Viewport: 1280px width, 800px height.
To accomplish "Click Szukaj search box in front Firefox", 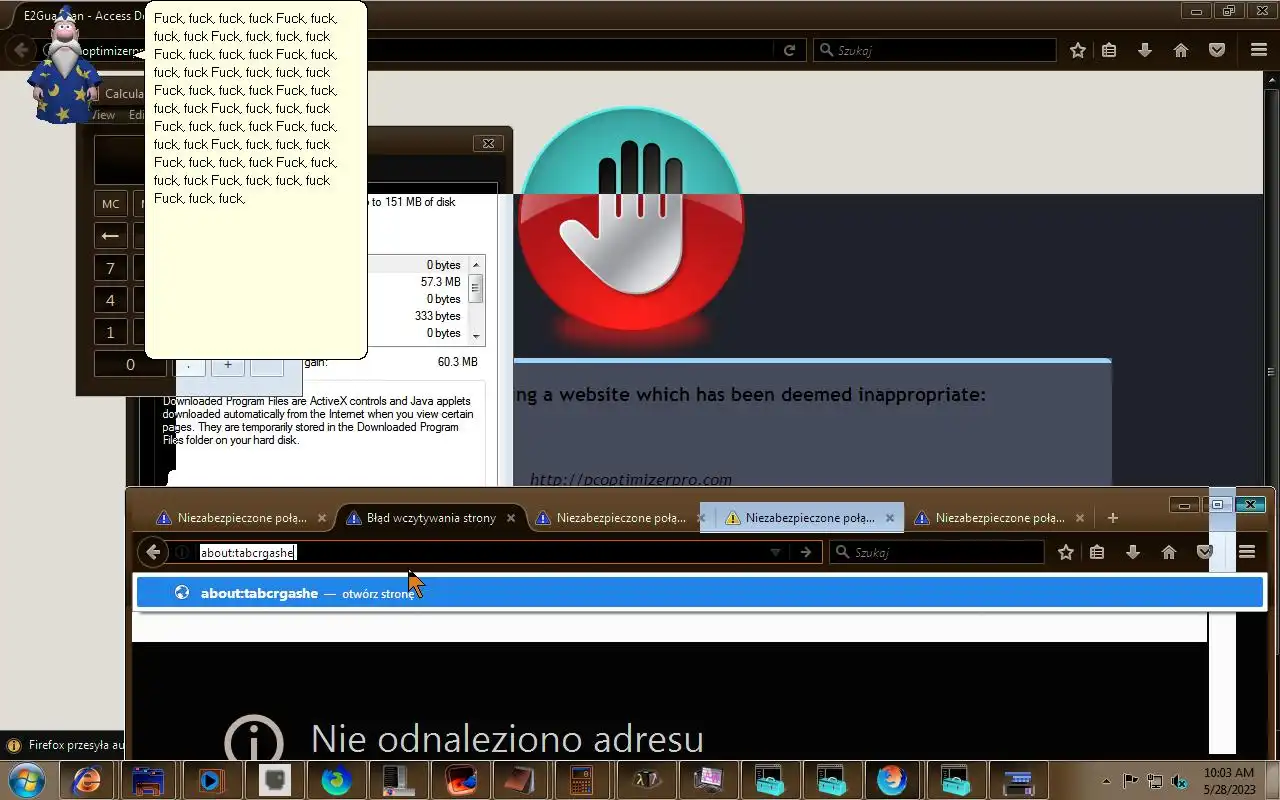I will click(x=937, y=552).
